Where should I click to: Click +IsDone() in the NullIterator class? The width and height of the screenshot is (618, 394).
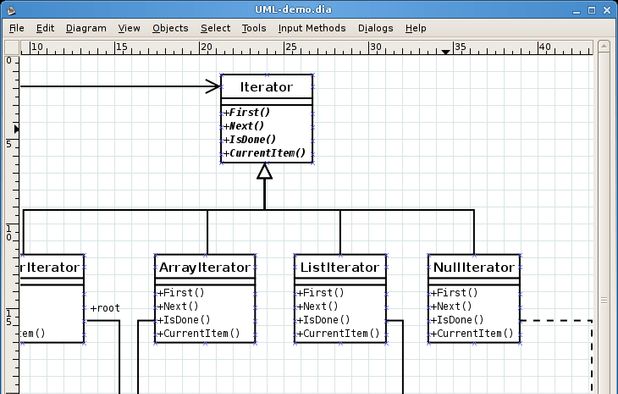[457, 320]
